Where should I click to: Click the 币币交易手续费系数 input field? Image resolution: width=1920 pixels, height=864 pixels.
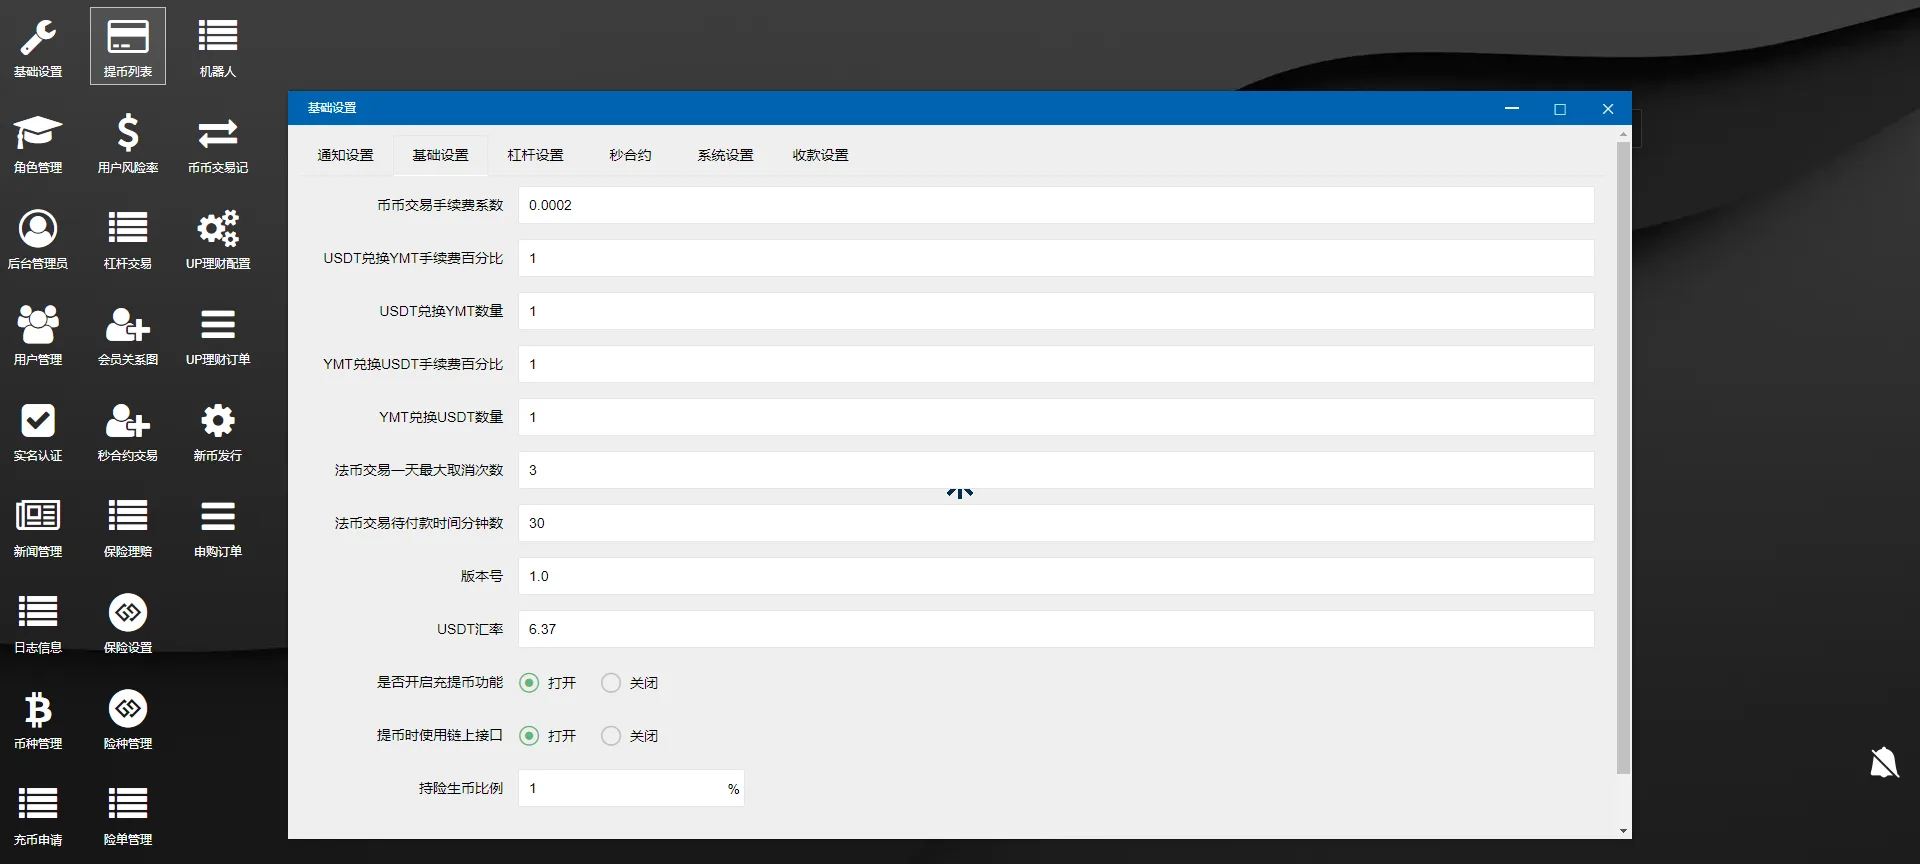coord(1055,205)
